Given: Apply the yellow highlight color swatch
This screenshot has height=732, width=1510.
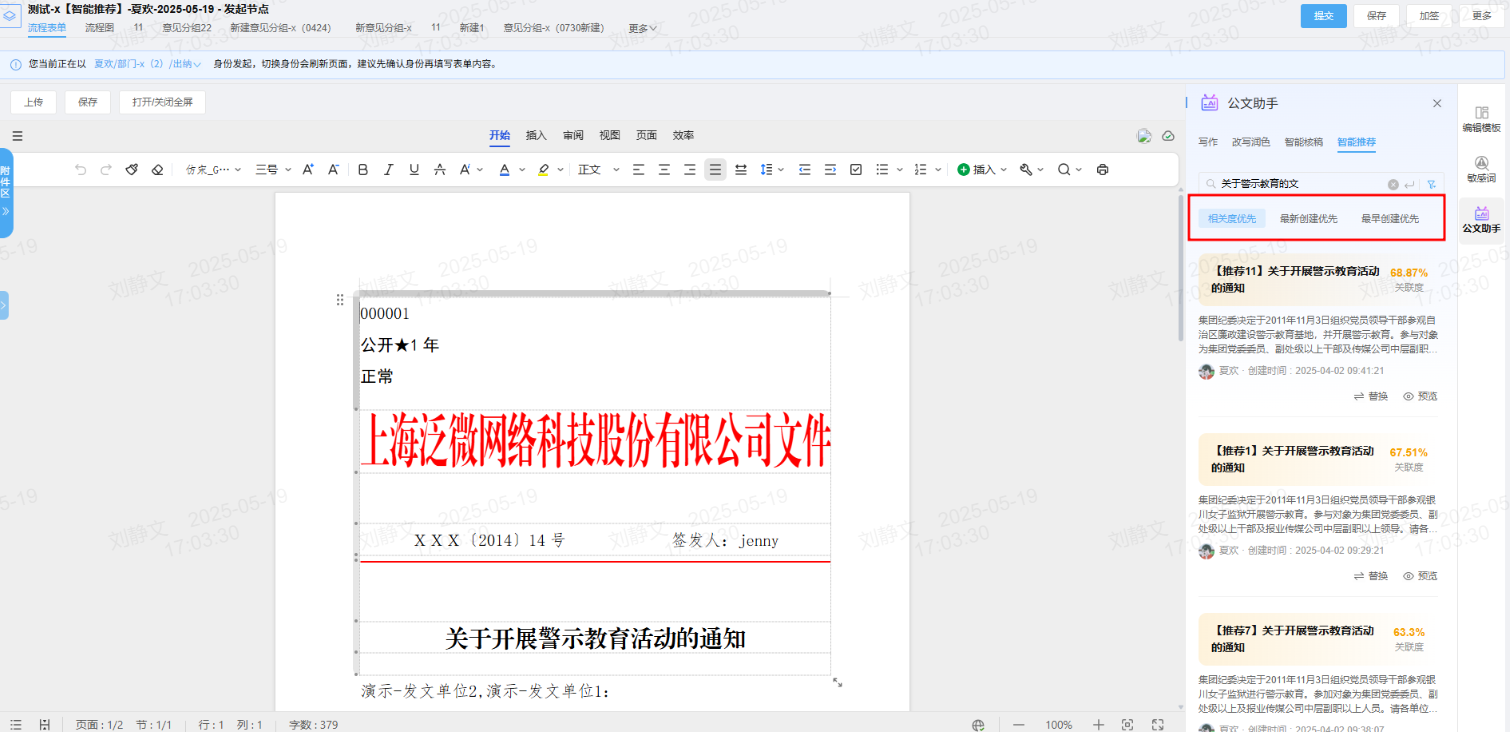Looking at the screenshot, I should tap(543, 170).
